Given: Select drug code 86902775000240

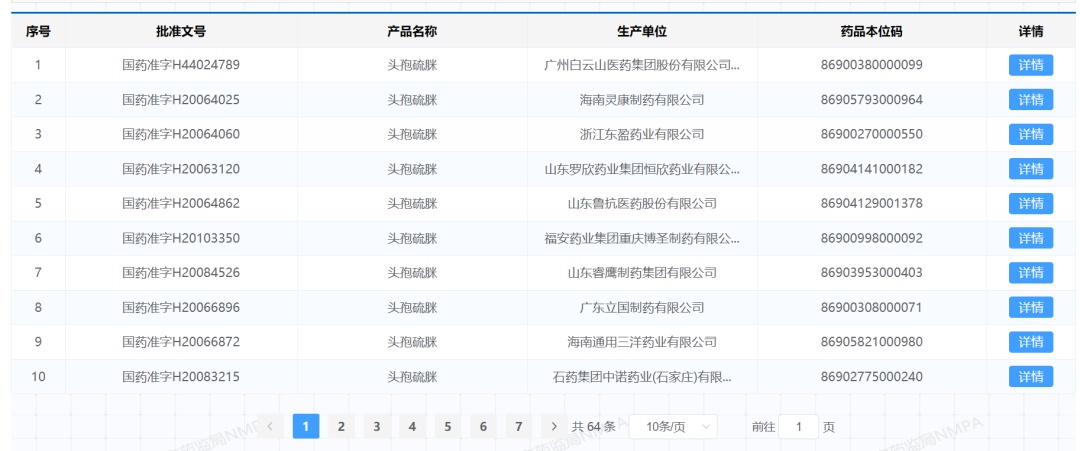Looking at the screenshot, I should [871, 377].
